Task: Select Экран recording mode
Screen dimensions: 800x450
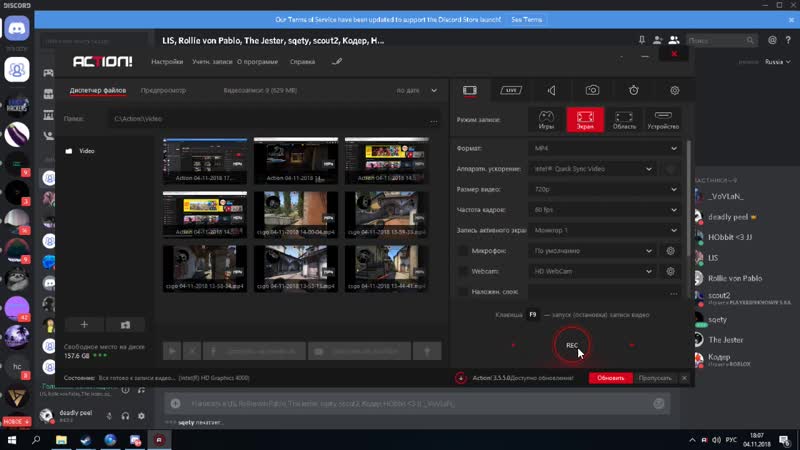Action: 585,120
